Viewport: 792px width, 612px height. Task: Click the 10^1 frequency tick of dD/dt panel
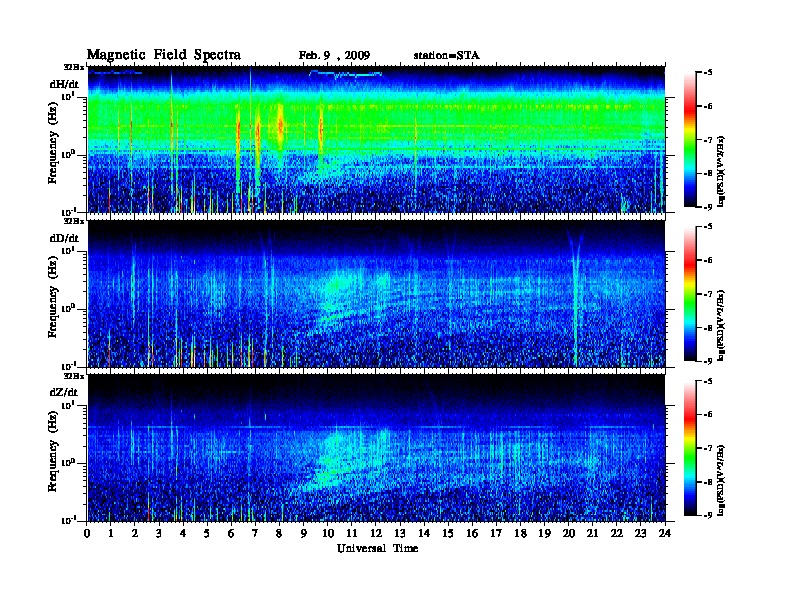click(68, 250)
